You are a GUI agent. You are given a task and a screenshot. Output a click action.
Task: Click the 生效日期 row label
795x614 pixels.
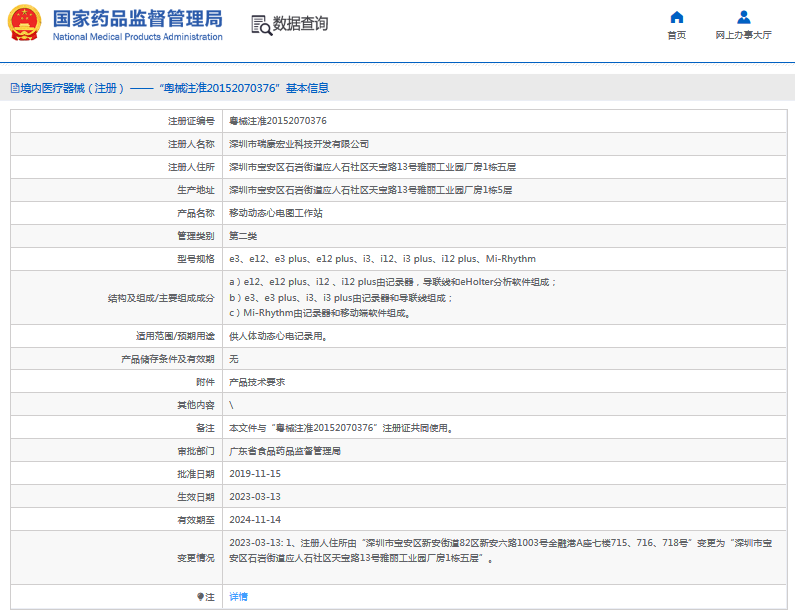point(196,497)
